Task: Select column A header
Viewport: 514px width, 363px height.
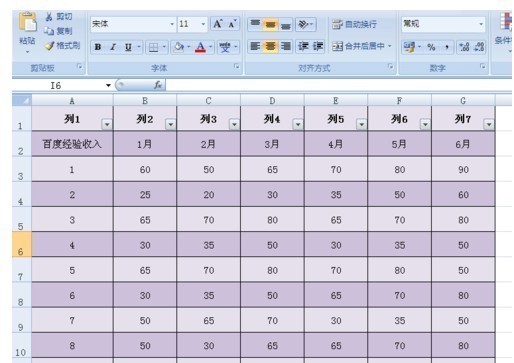Action: click(x=72, y=101)
